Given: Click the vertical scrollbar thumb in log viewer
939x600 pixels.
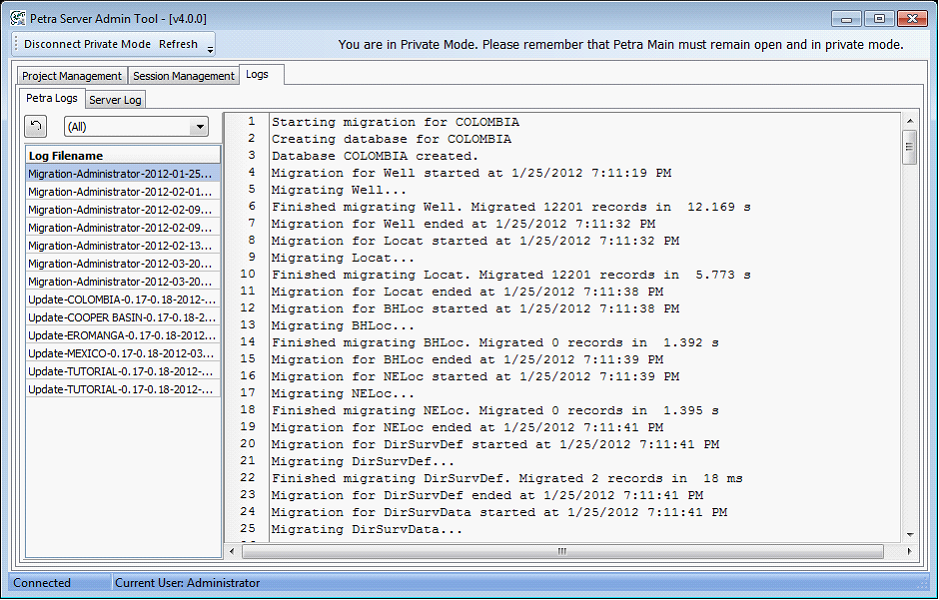Looking at the screenshot, I should pos(909,147).
